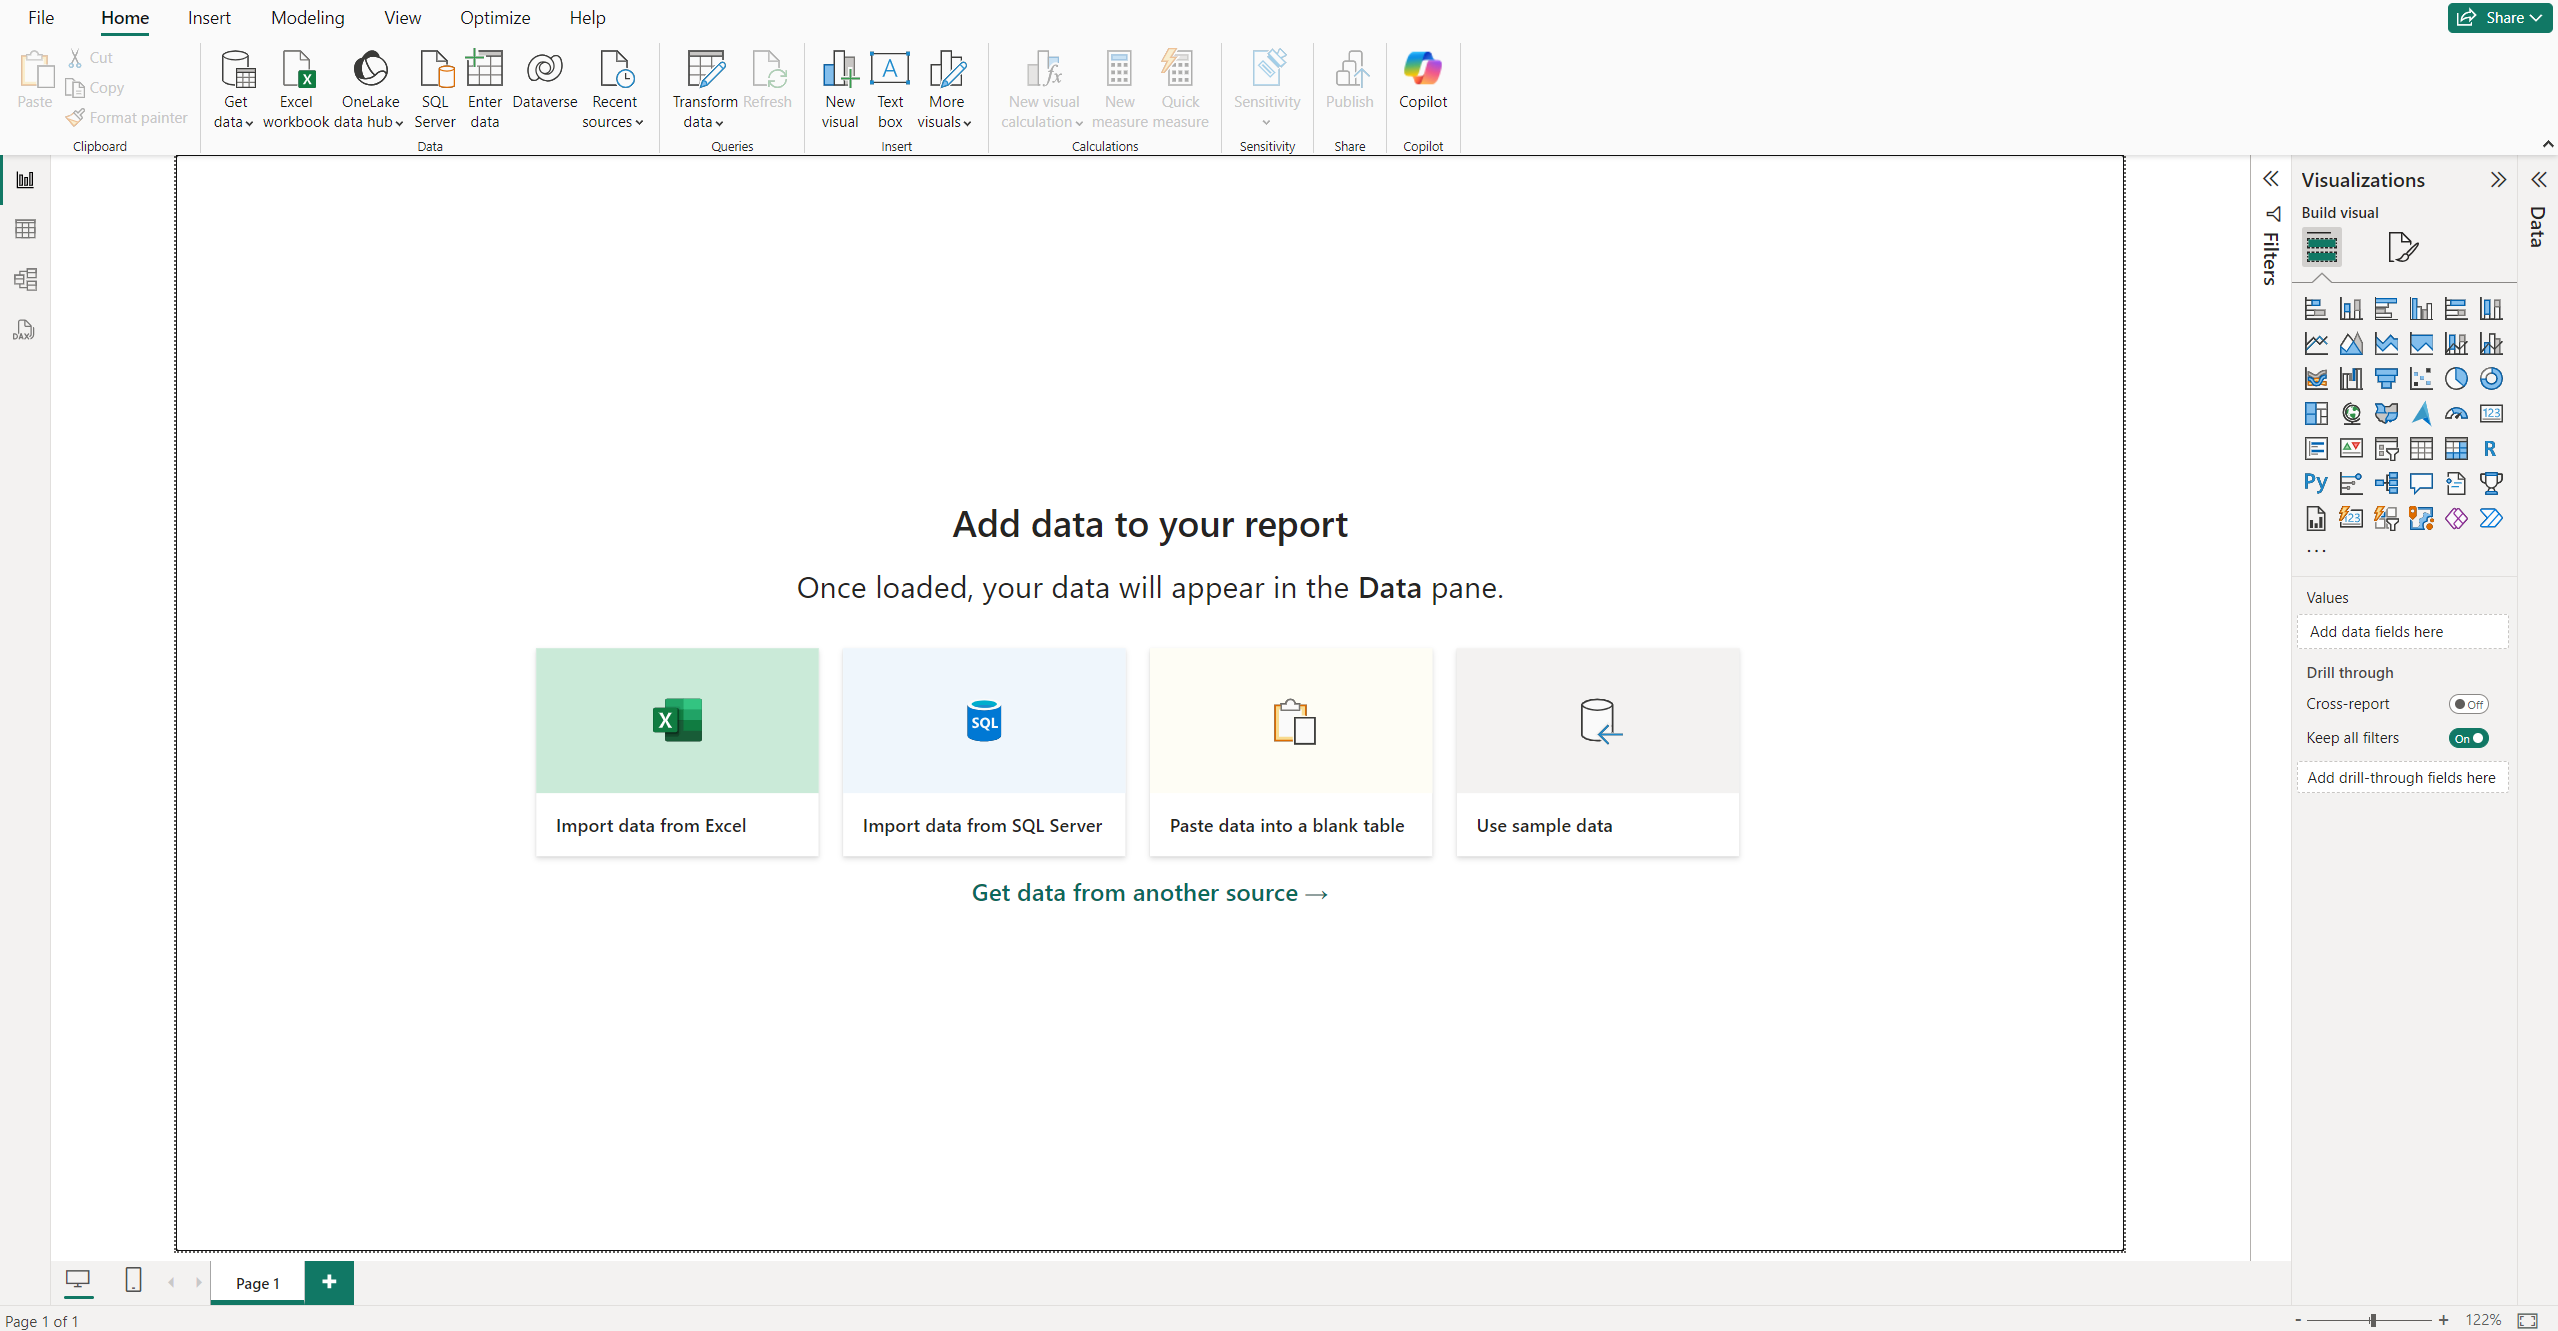Toggle the Cross-report switch on
The image size is (2558, 1331).
(x=2467, y=704)
